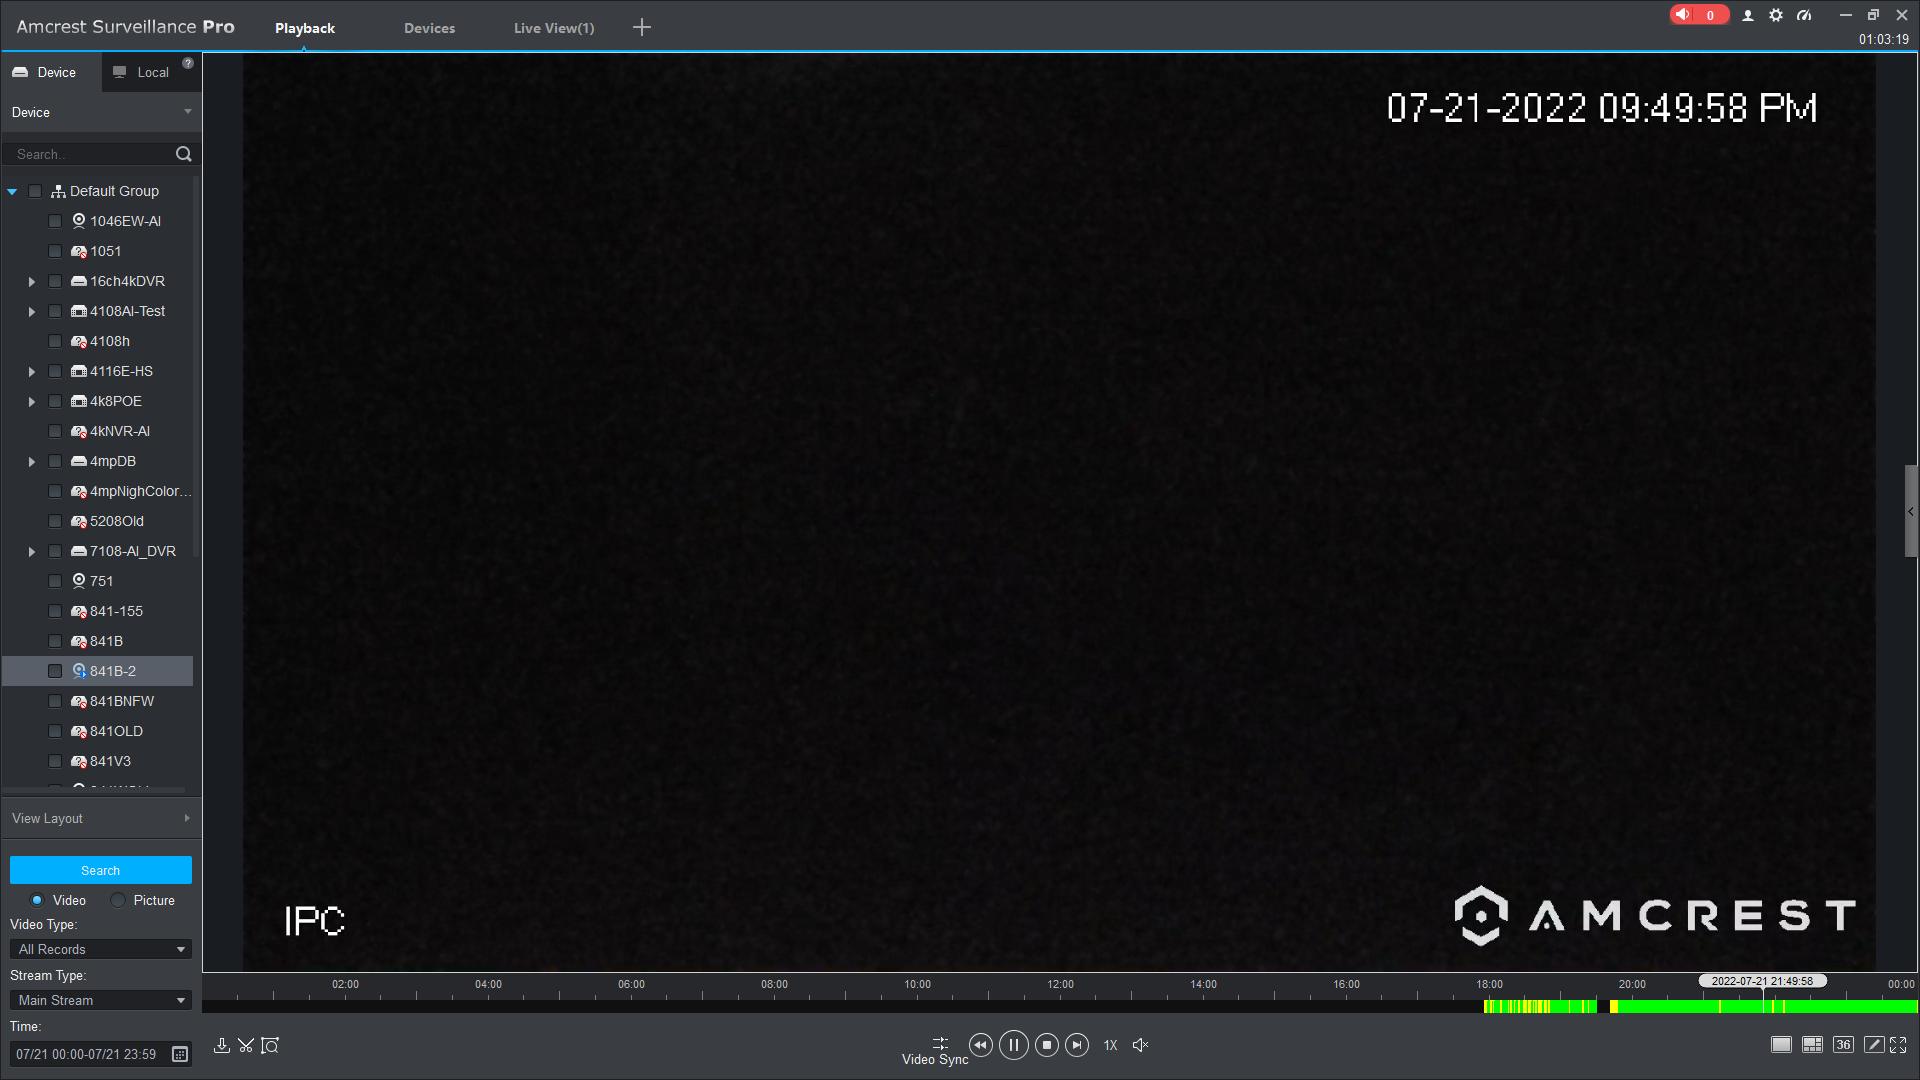1920x1080 pixels.
Task: Click the download recording icon
Action: tap(222, 1045)
